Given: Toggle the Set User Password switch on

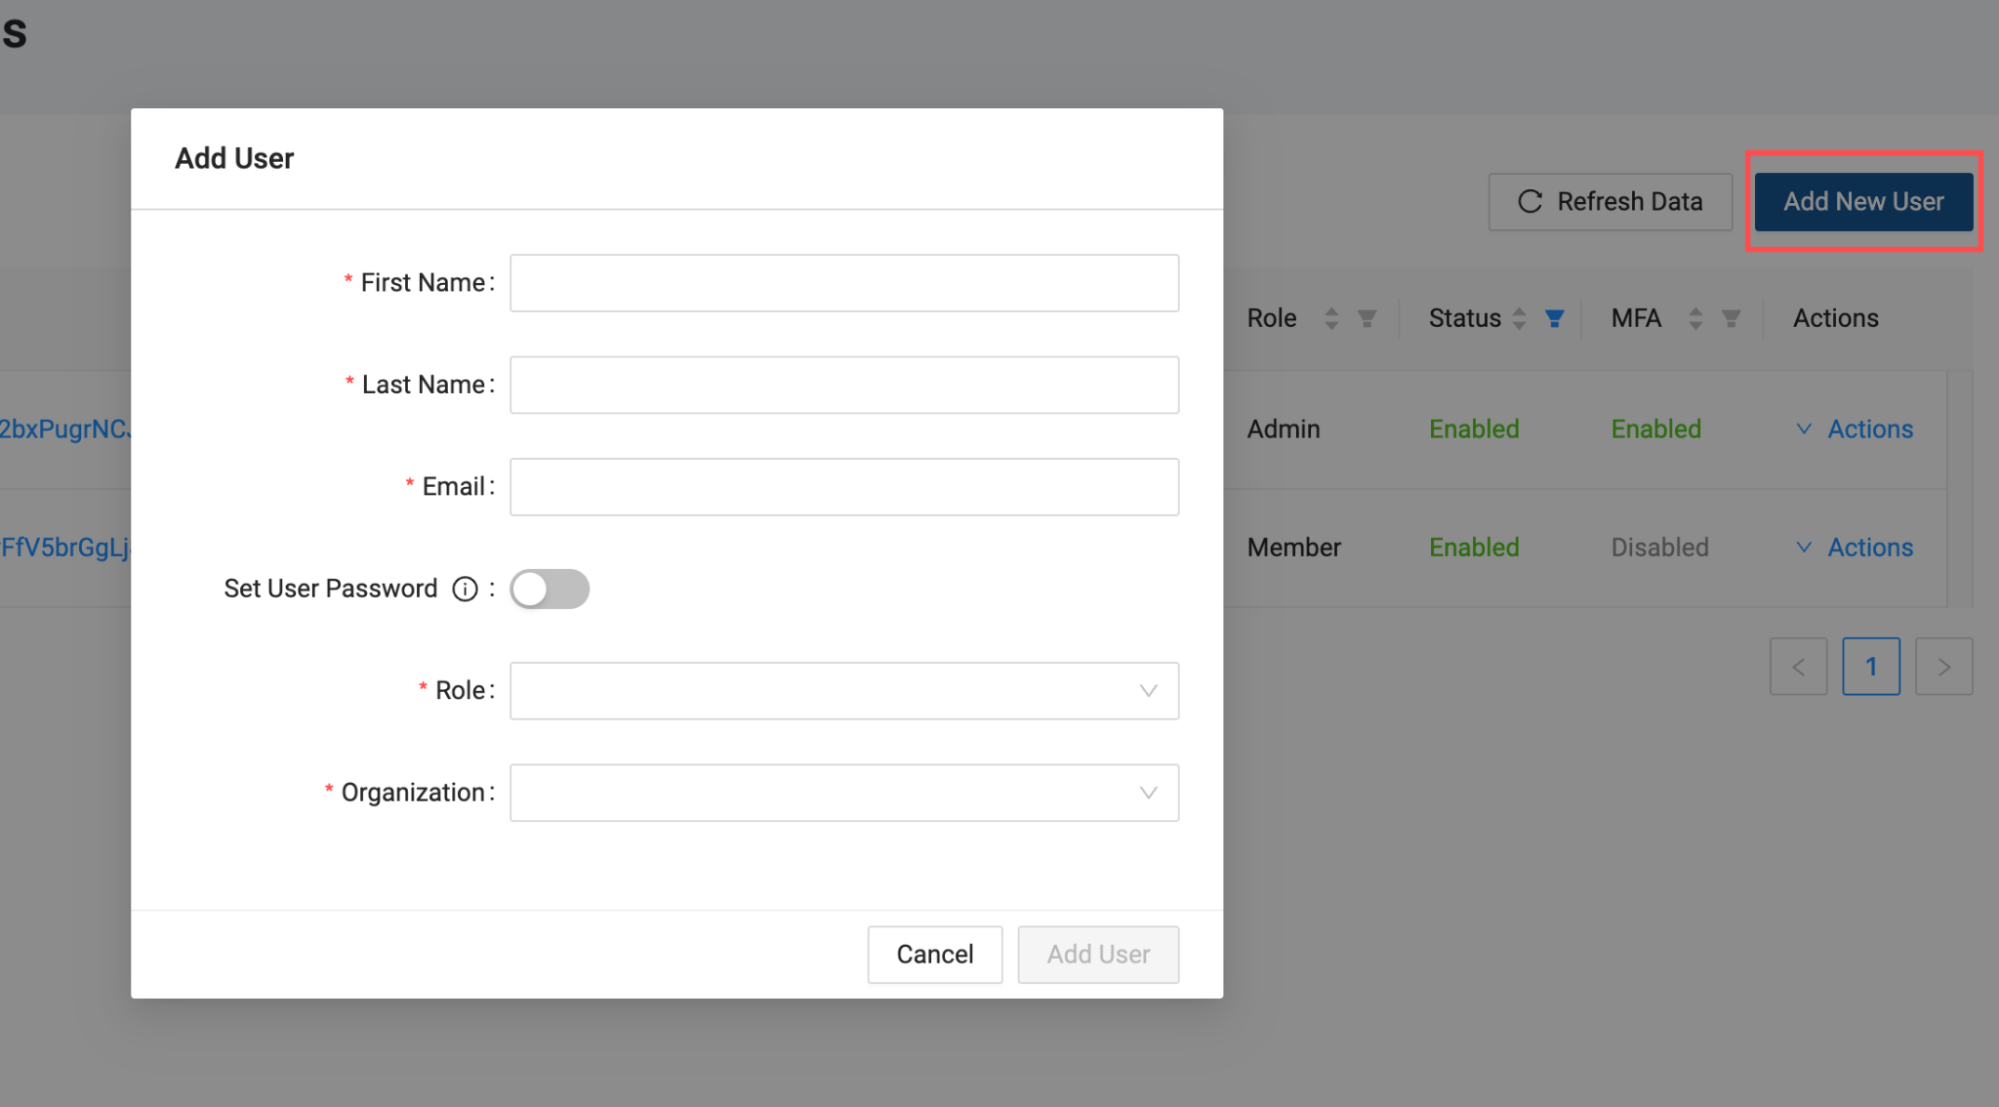Looking at the screenshot, I should pyautogui.click(x=549, y=589).
